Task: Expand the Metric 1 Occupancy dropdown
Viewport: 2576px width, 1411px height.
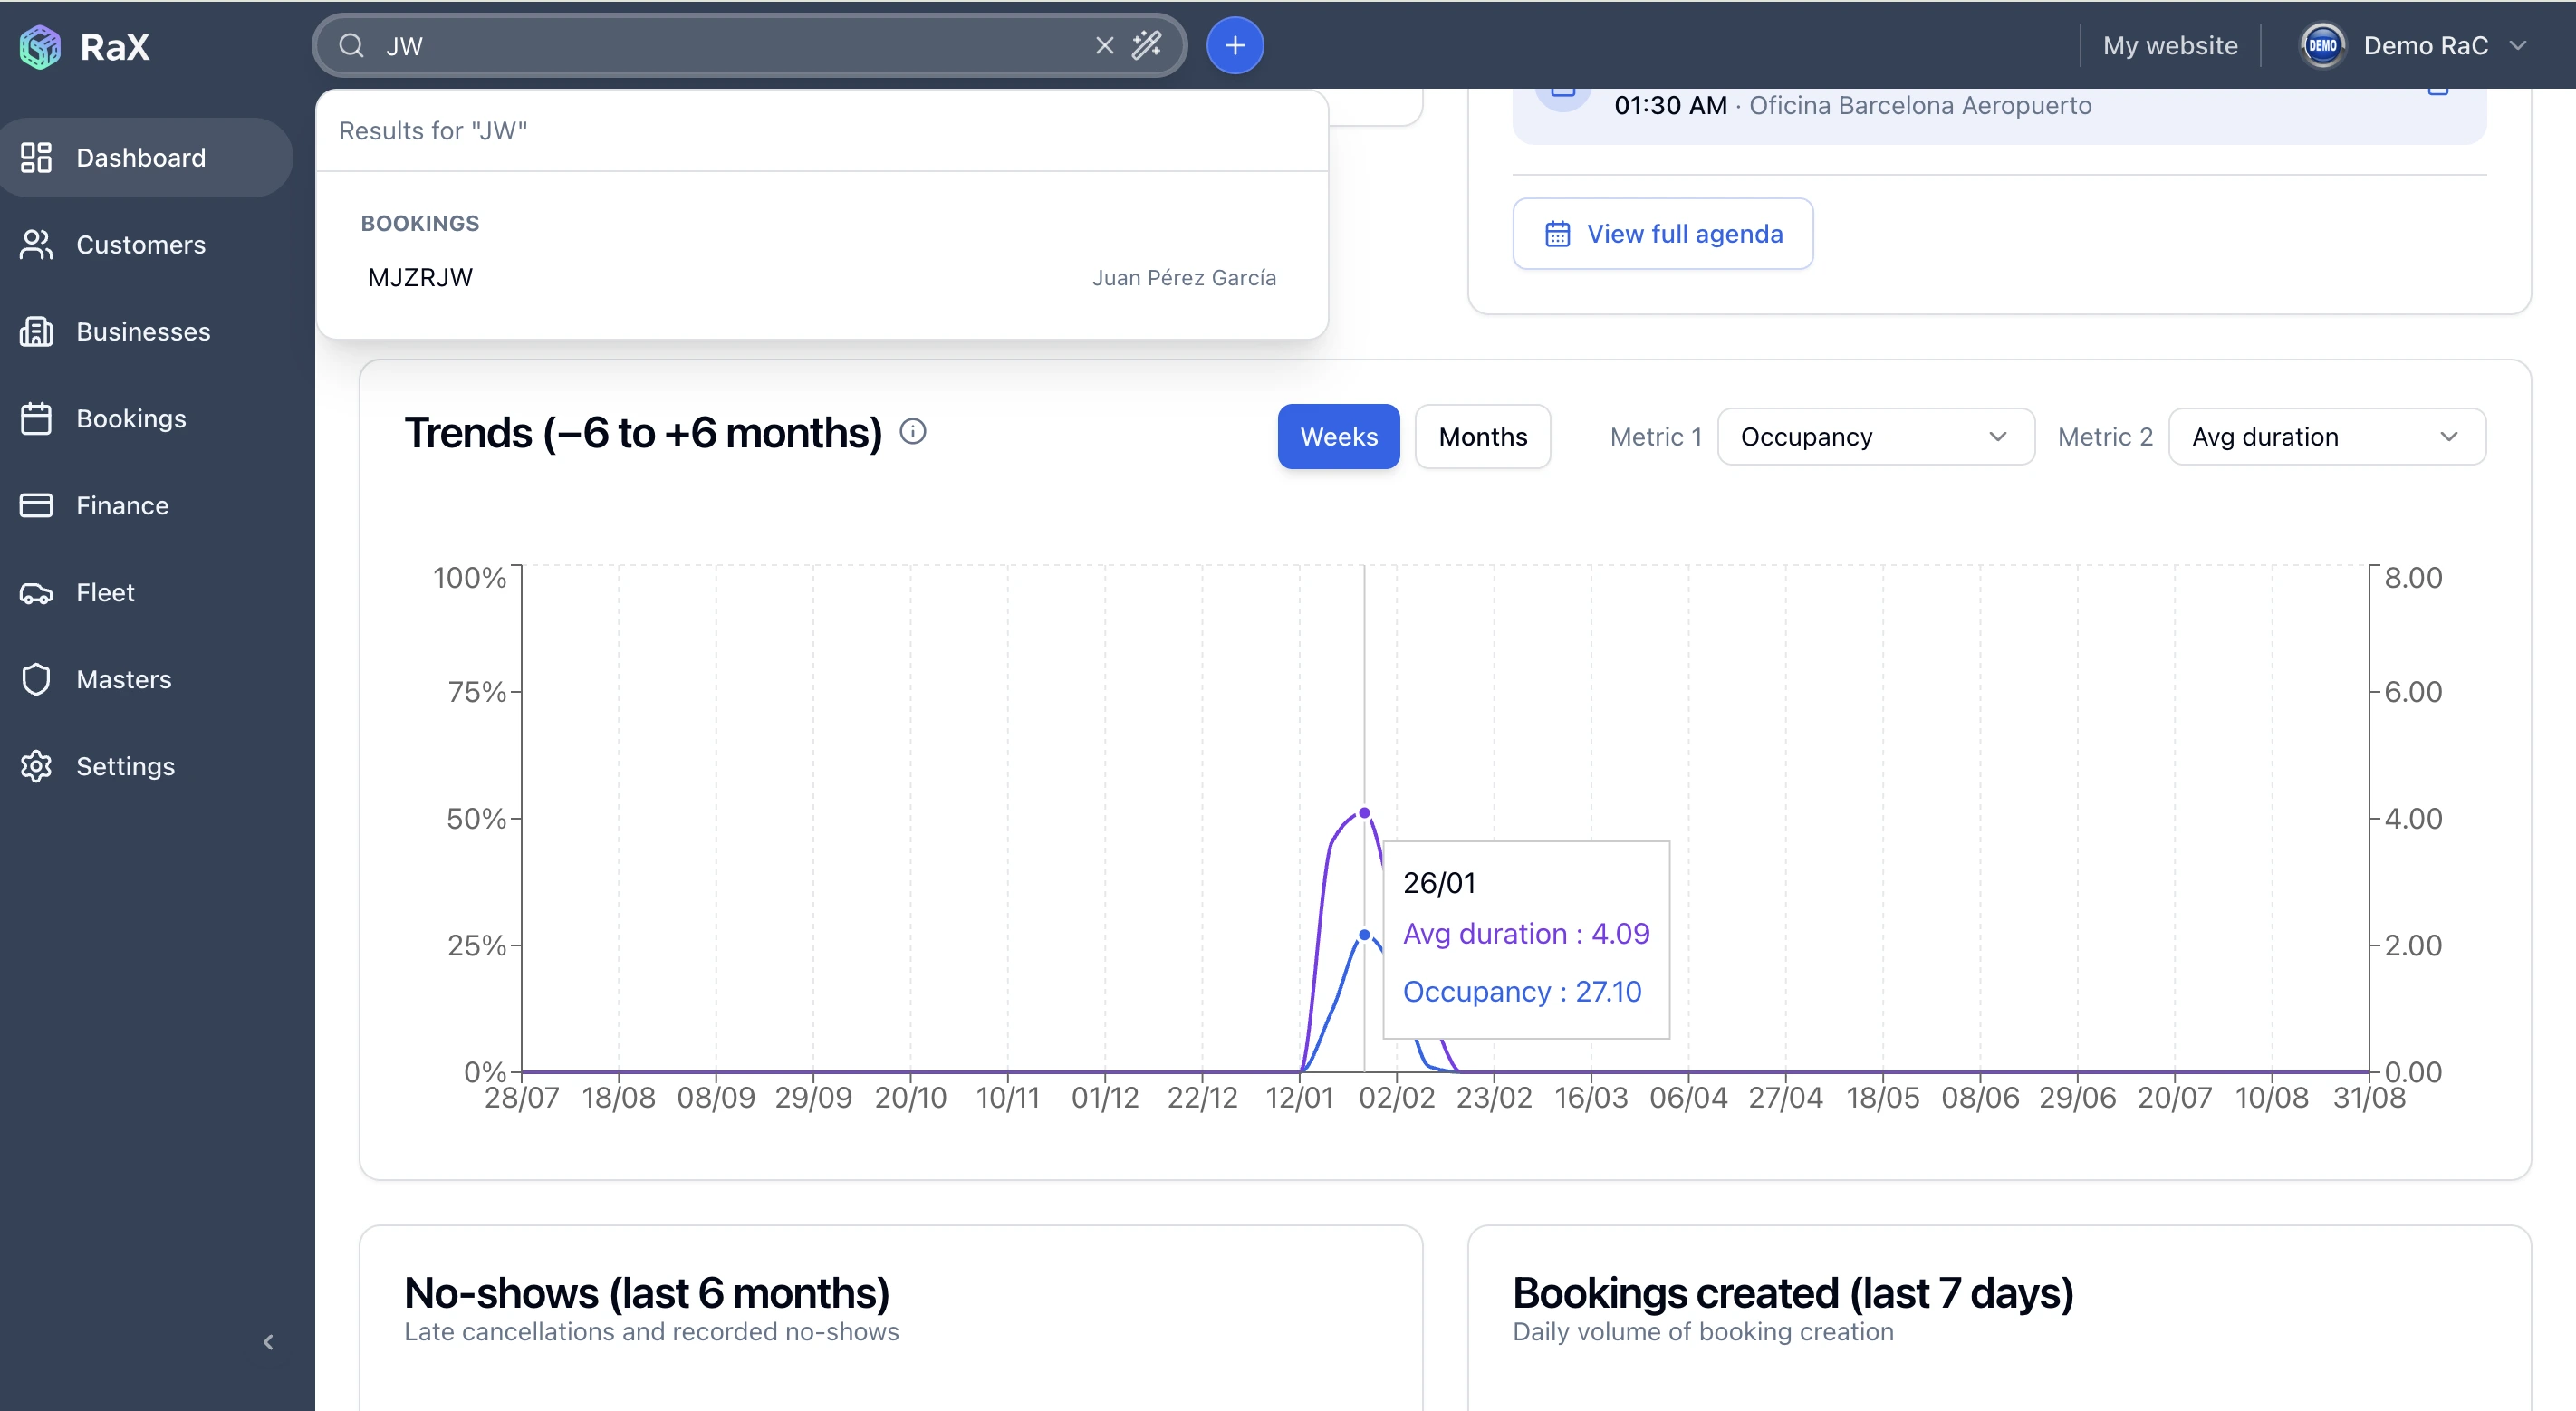Action: point(1875,437)
